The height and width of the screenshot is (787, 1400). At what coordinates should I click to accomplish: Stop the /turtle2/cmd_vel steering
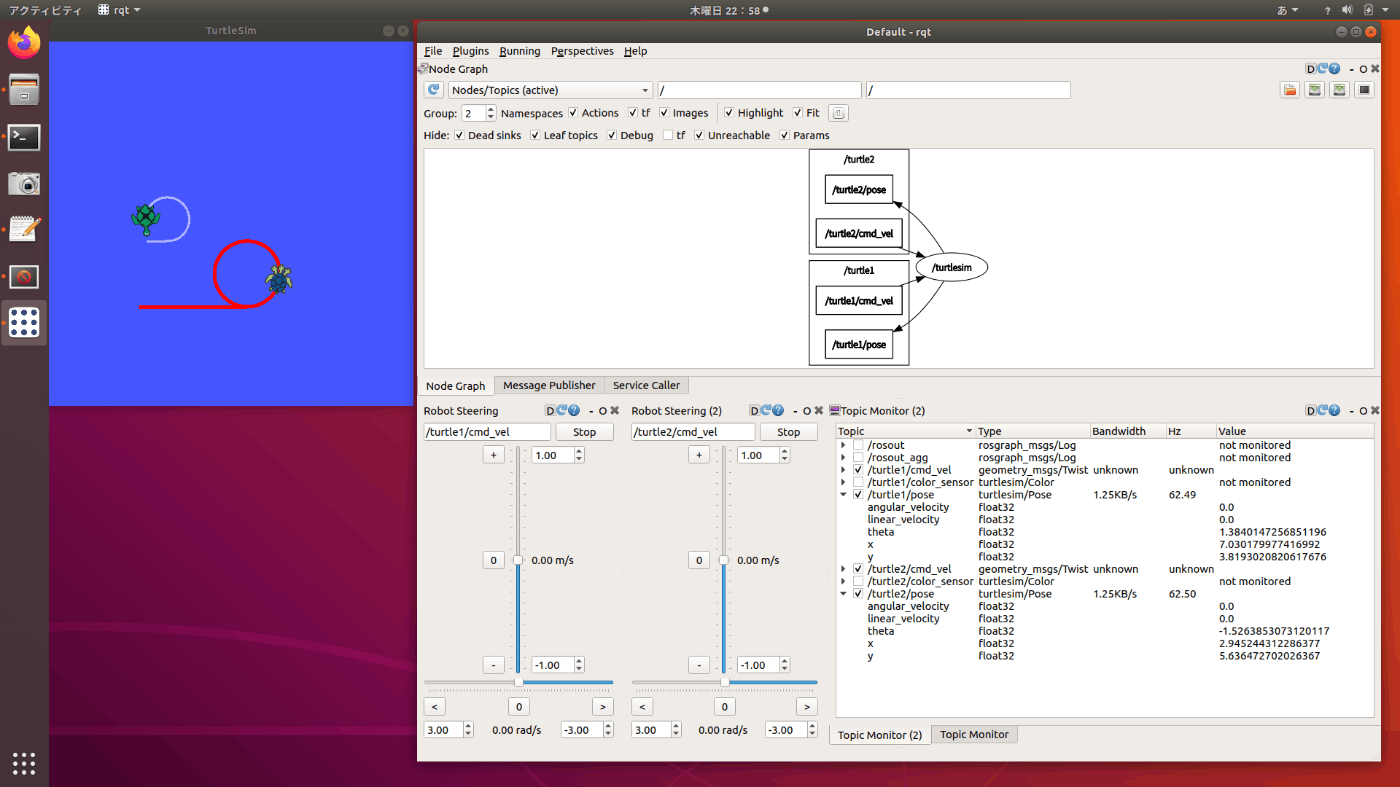coord(789,432)
